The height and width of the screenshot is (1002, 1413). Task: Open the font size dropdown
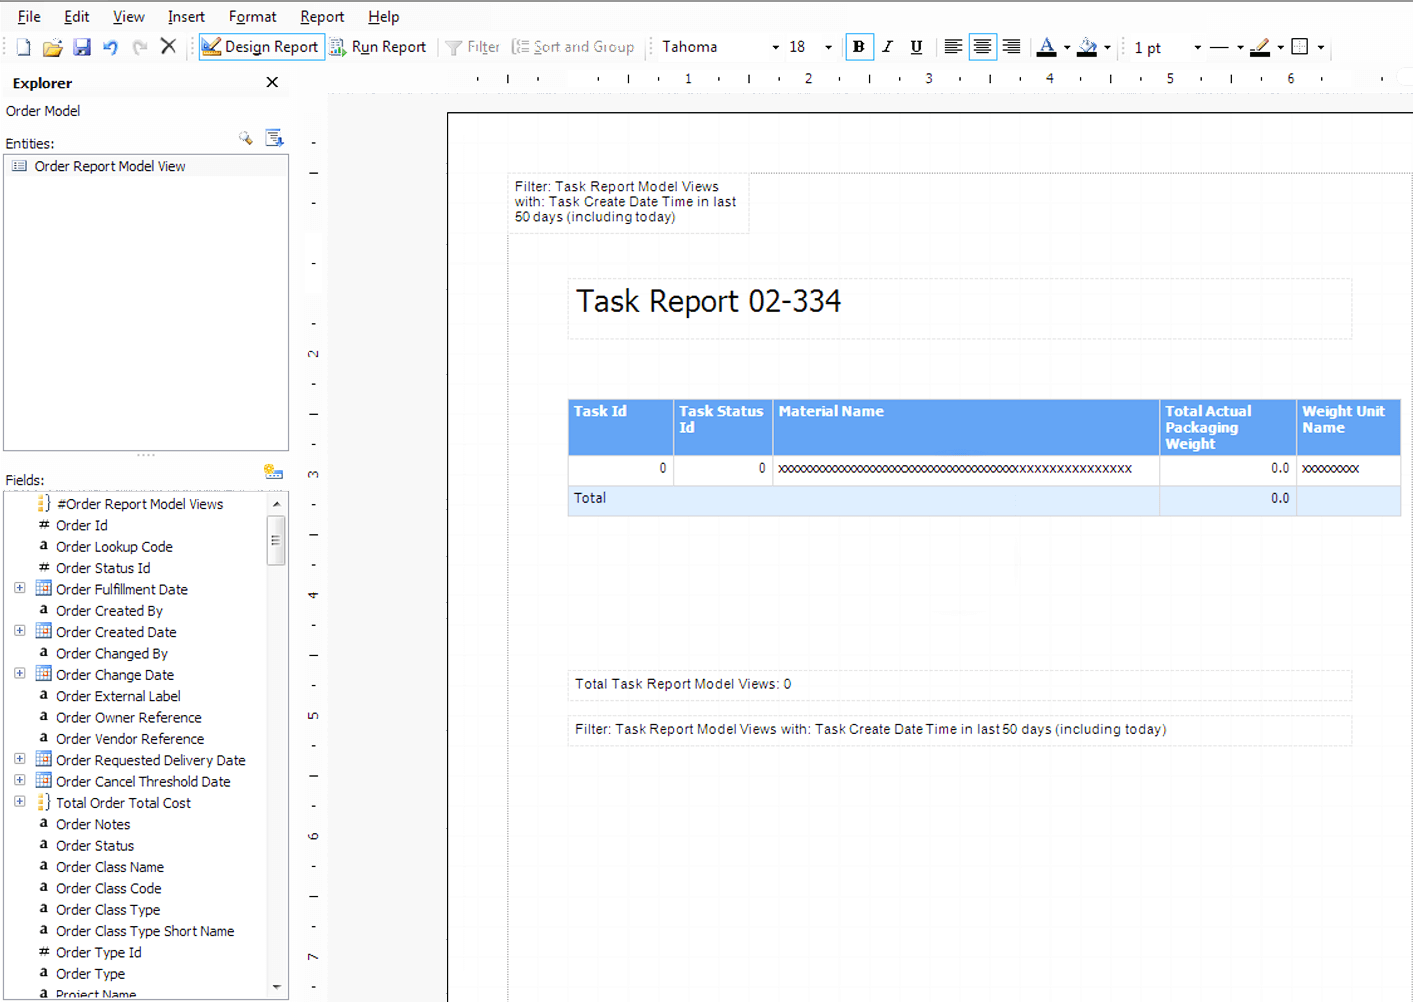(828, 47)
